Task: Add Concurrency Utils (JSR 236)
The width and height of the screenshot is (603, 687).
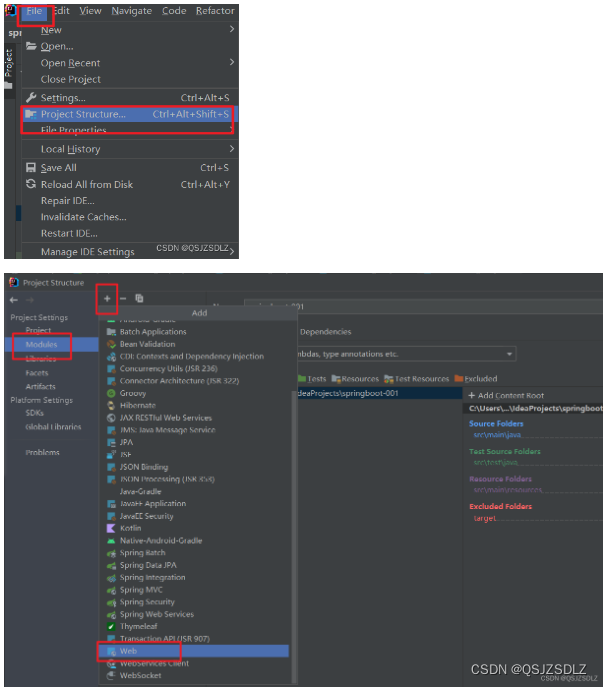Action: [x=168, y=368]
